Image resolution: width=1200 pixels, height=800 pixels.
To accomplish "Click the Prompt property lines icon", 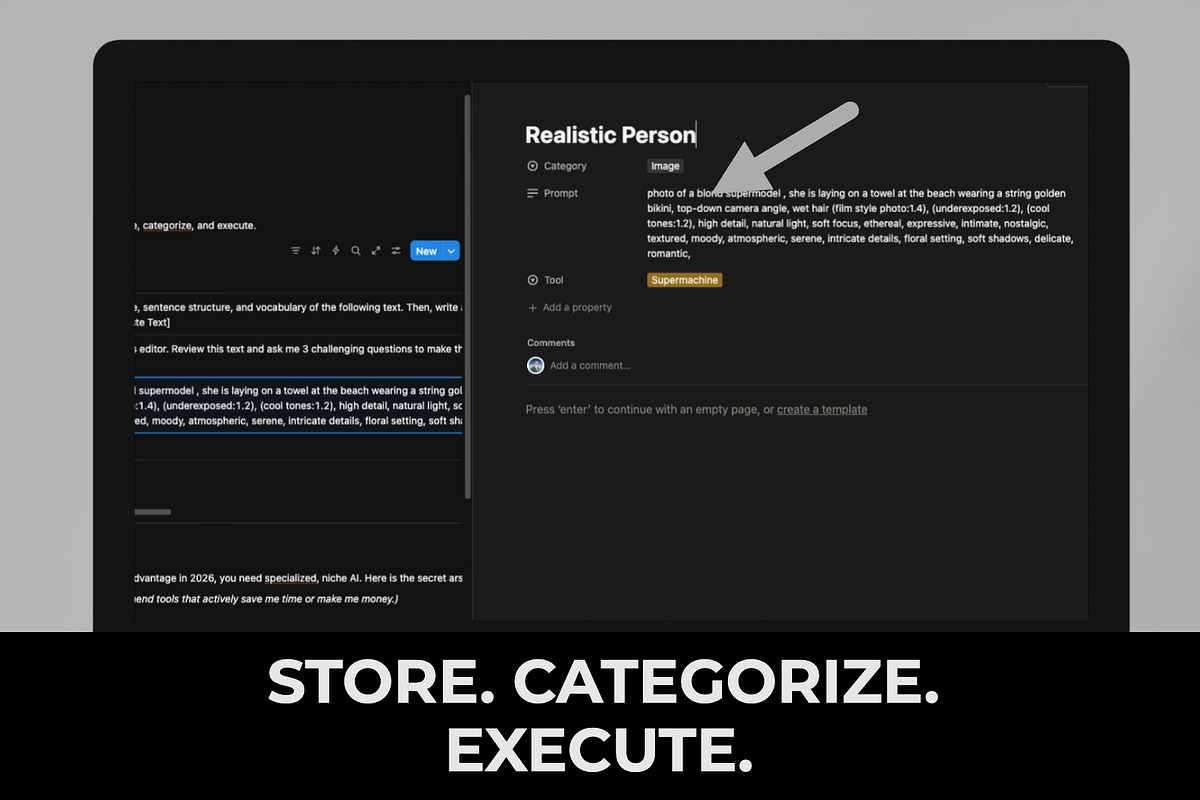I will [x=532, y=193].
